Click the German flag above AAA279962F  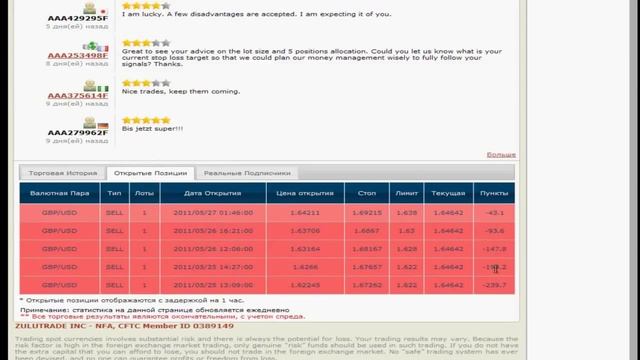pyautogui.click(x=103, y=126)
